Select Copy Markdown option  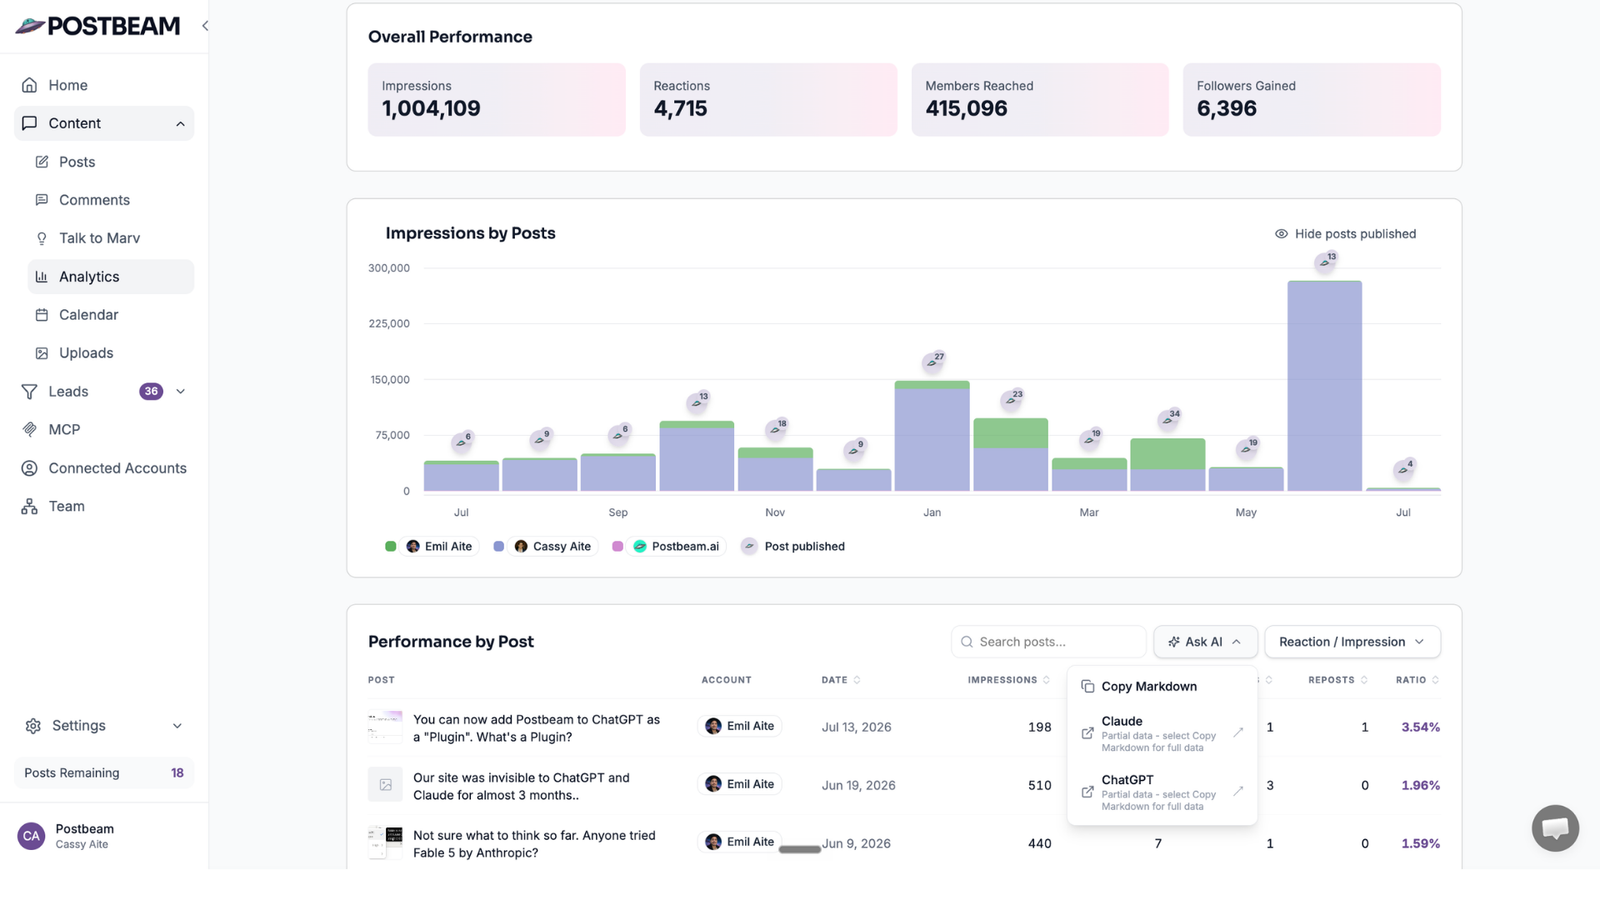point(1162,687)
